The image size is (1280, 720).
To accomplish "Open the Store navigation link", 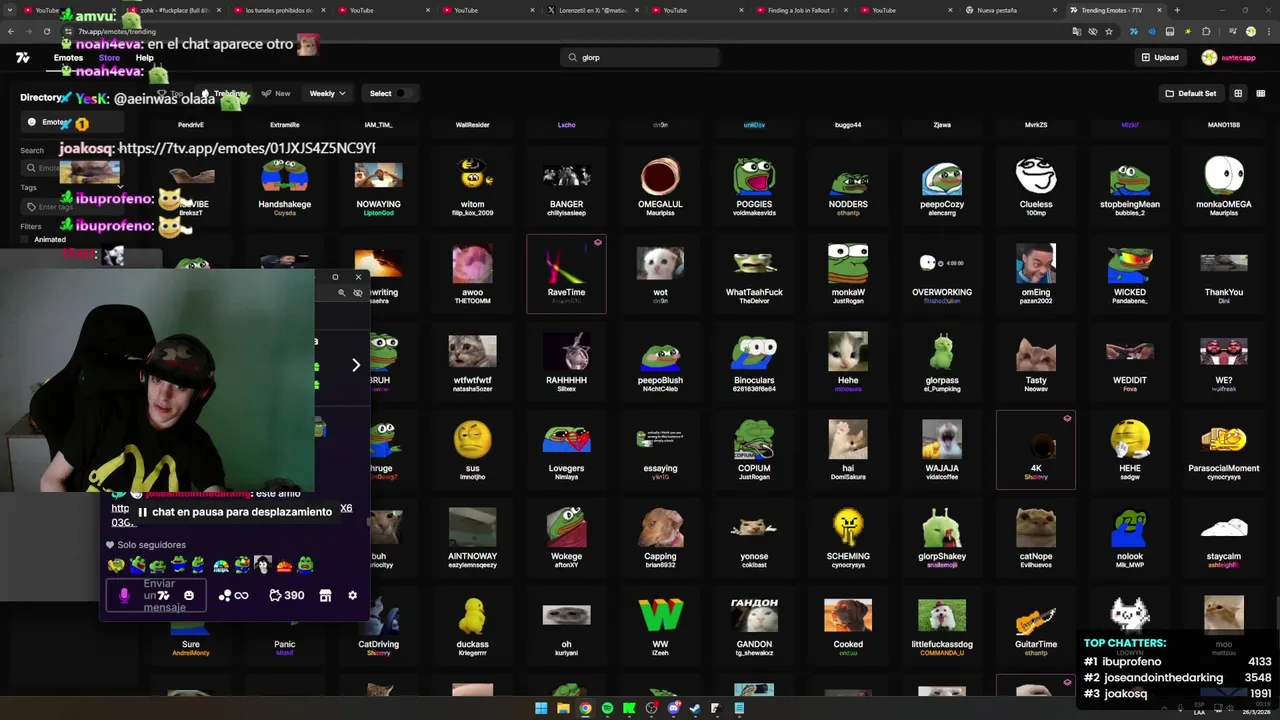I will [109, 58].
